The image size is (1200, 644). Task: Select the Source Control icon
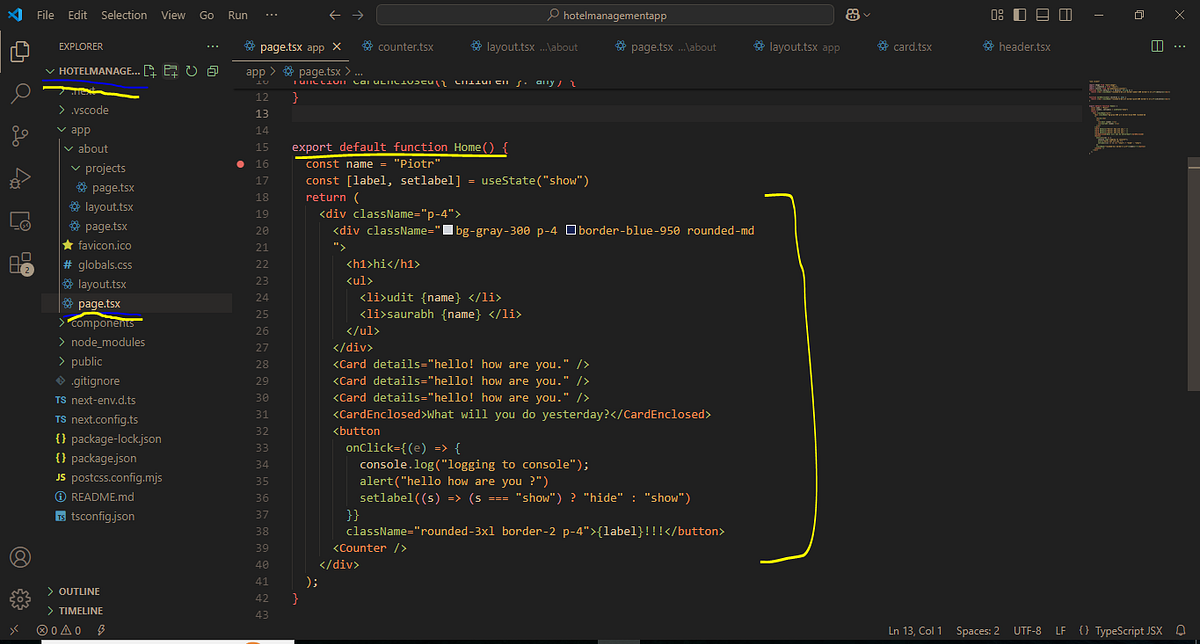21,135
